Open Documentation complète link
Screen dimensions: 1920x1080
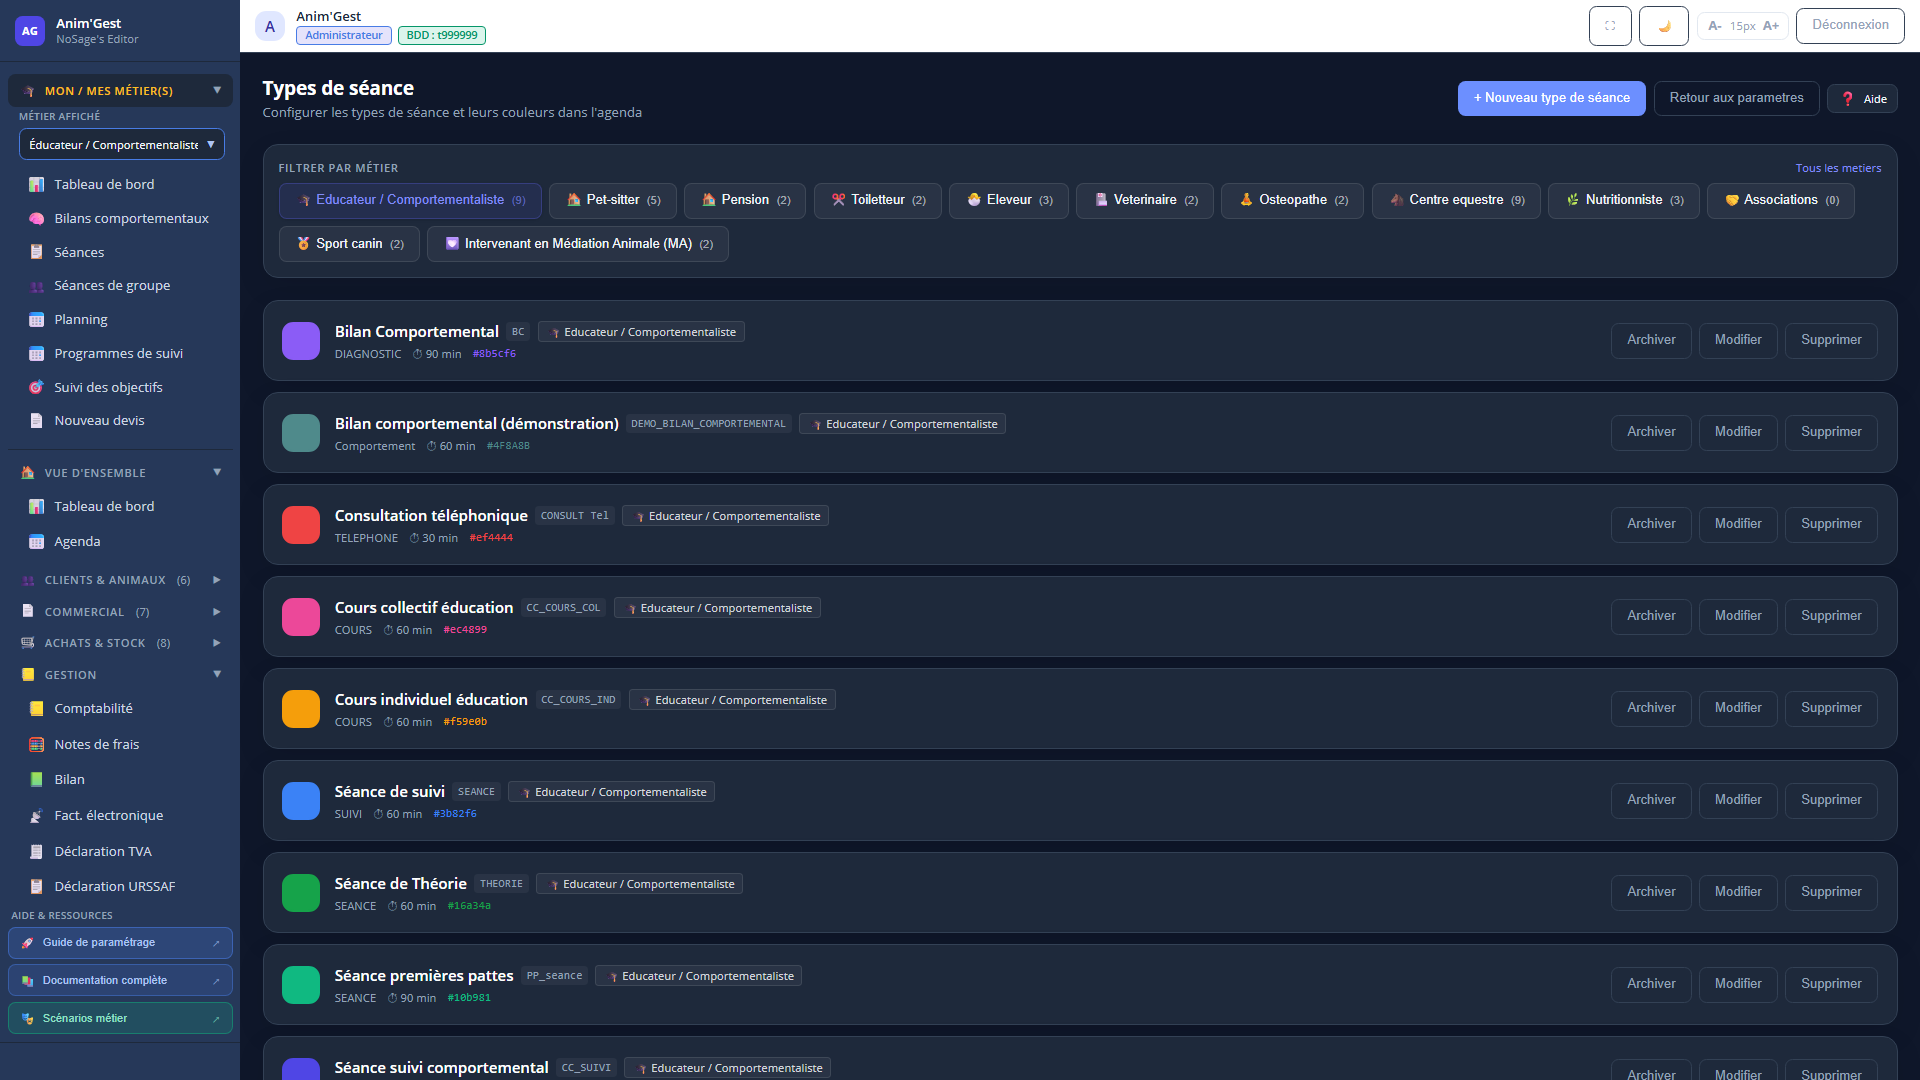tap(120, 981)
